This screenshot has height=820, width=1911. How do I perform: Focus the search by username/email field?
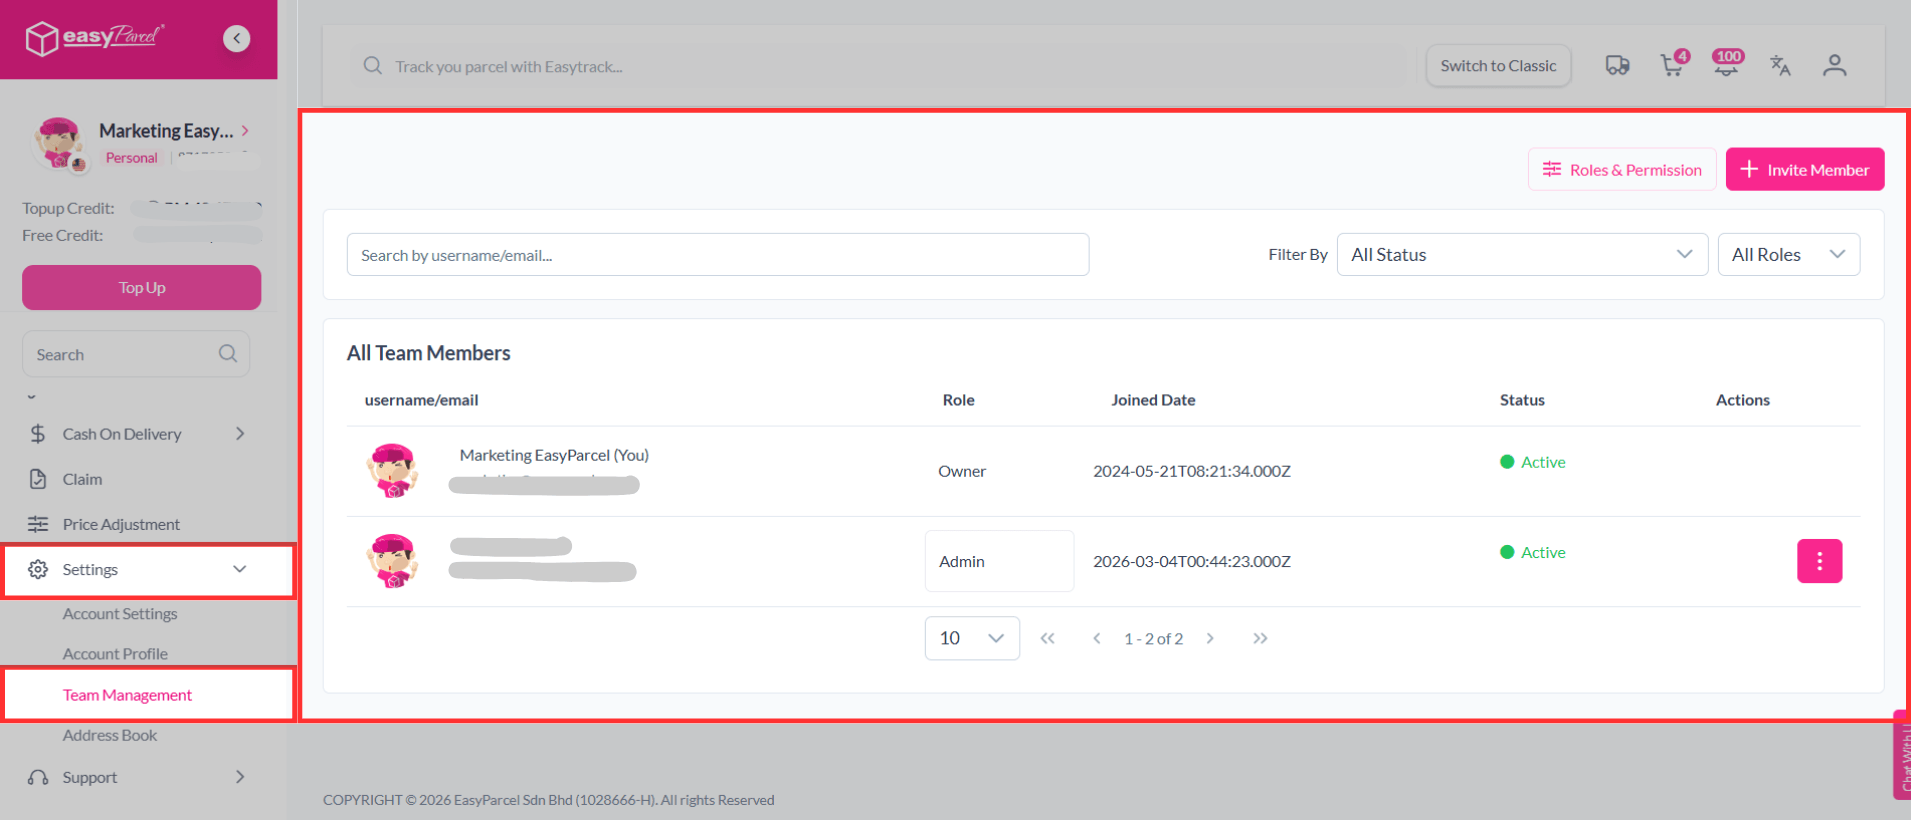(x=717, y=255)
